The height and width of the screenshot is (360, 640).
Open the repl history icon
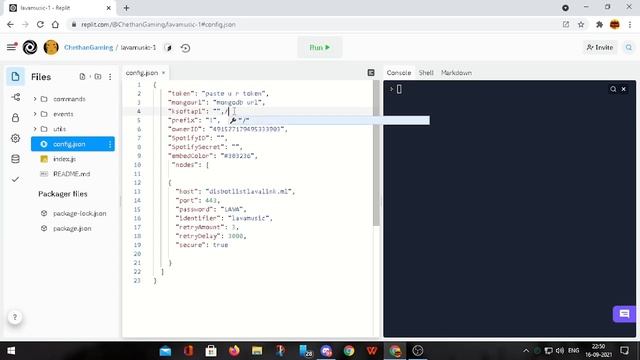point(185,48)
